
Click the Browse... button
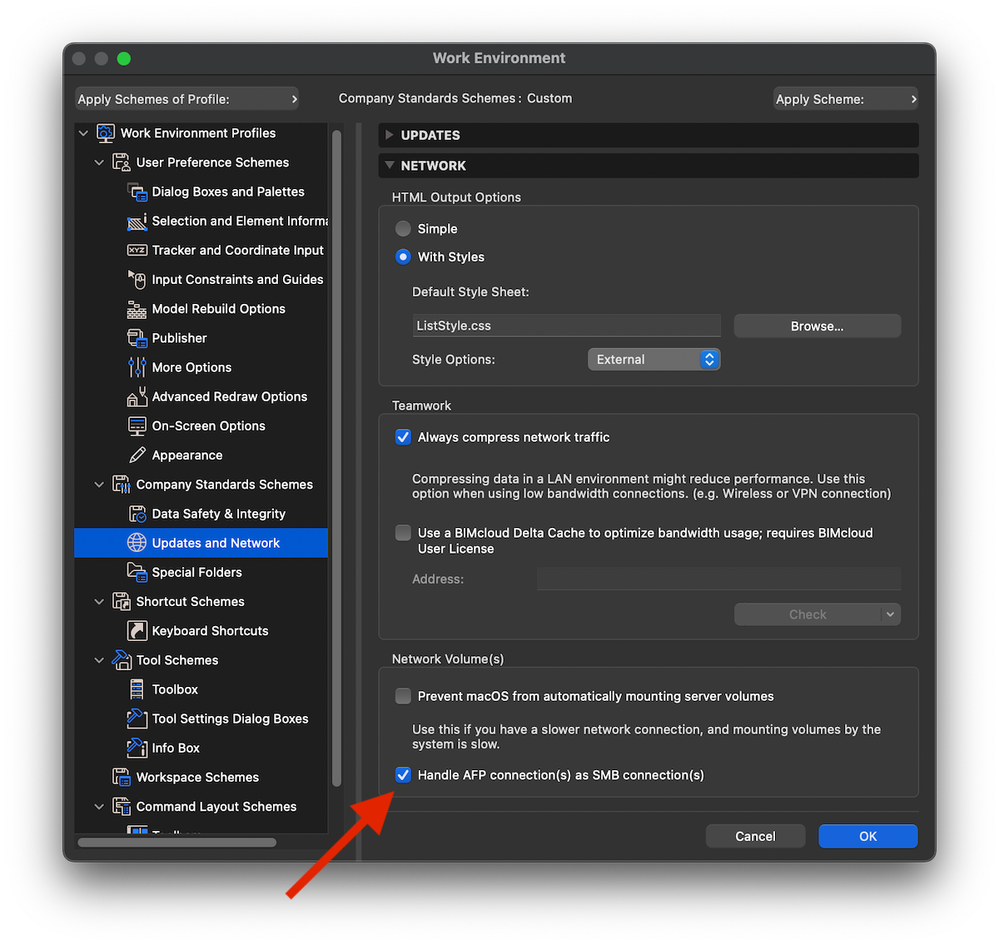(x=817, y=326)
